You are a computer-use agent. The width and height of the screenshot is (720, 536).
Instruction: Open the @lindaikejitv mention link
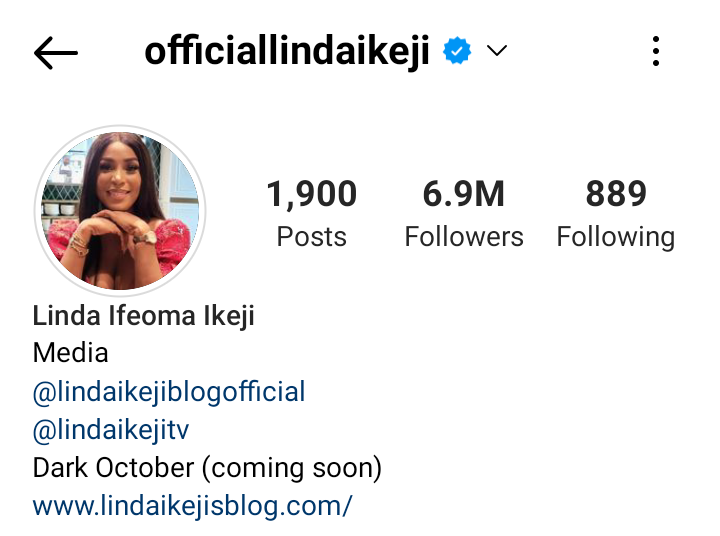coord(111,430)
